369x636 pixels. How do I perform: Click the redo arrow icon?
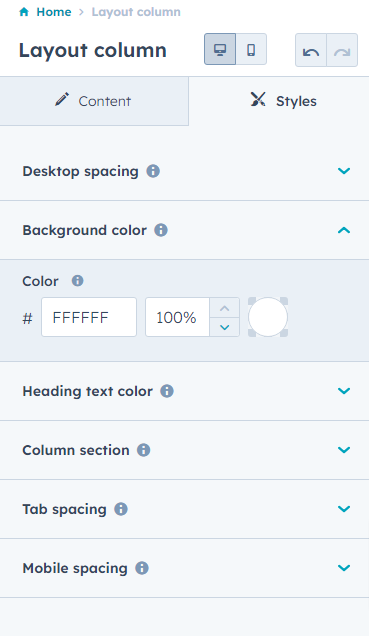click(342, 51)
